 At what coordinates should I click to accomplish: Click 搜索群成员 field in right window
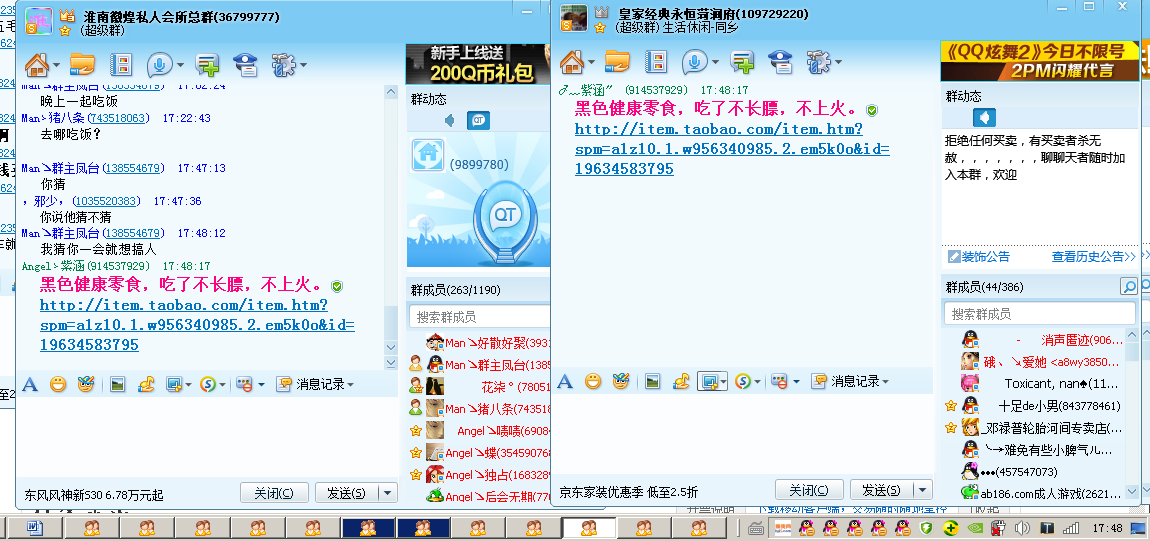(1039, 314)
